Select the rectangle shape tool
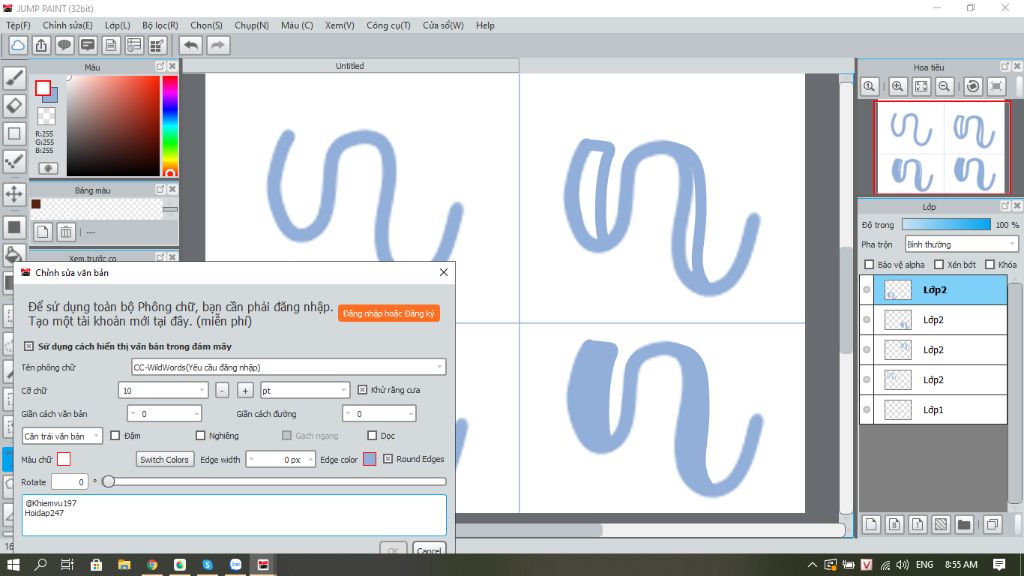This screenshot has width=1024, height=576. pyautogui.click(x=14, y=133)
